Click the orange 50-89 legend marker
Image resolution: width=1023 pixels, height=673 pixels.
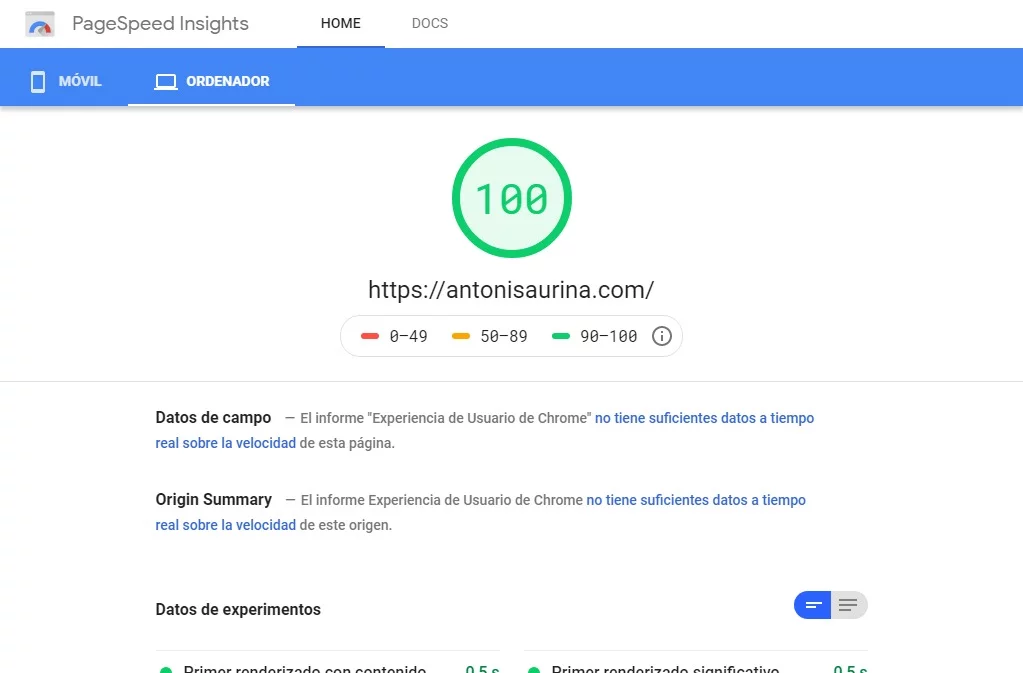tap(461, 336)
